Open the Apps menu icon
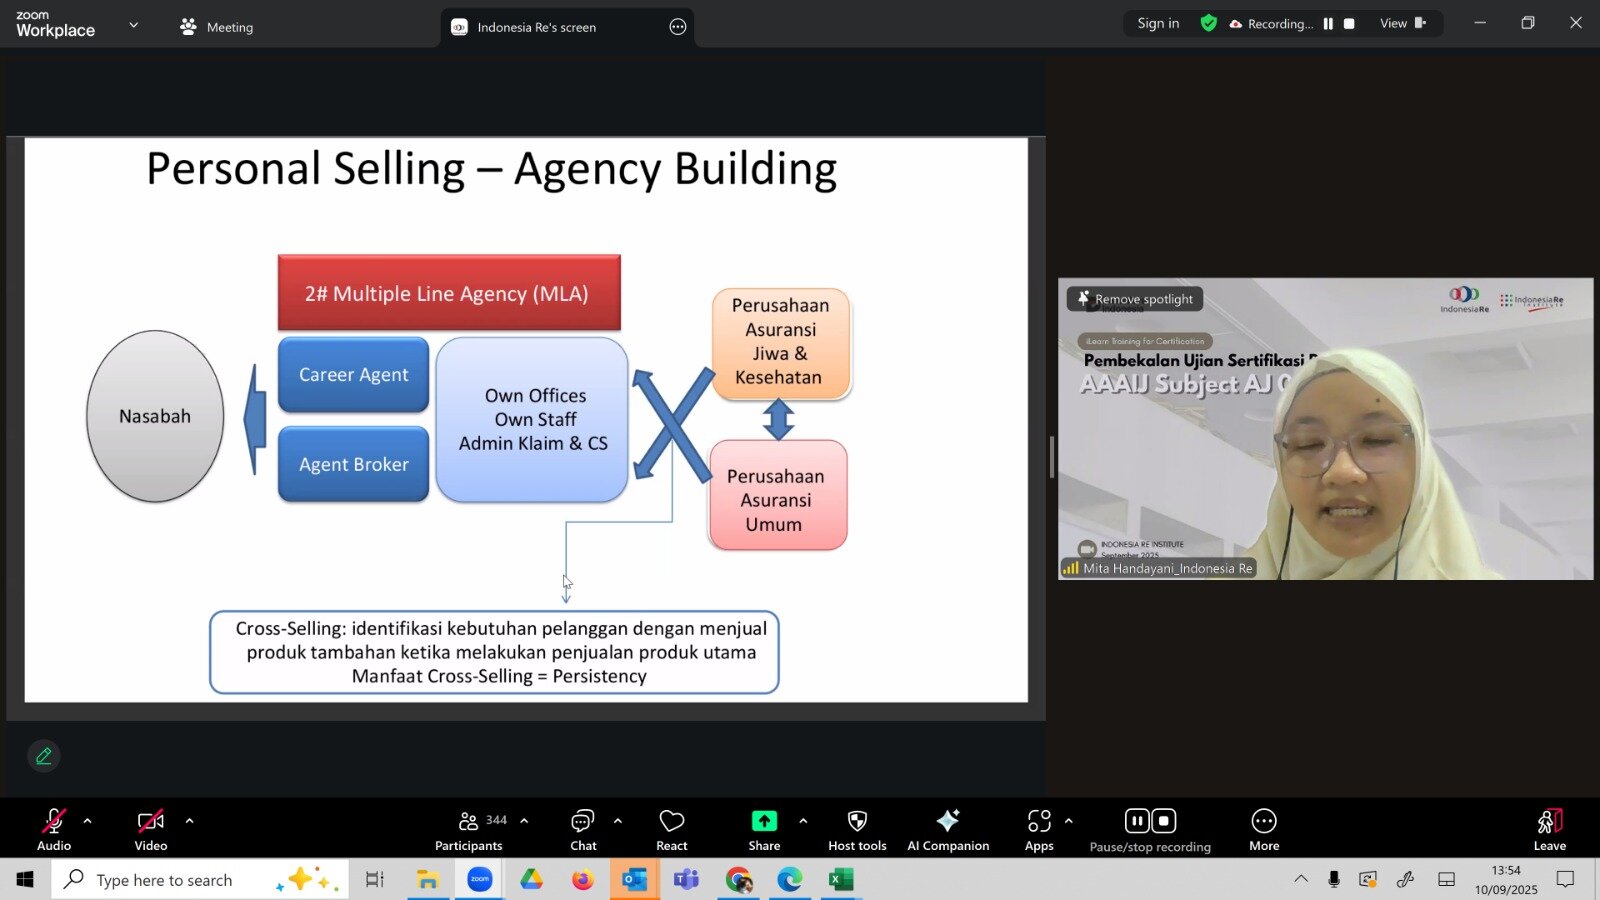Viewport: 1600px width, 900px height. coord(1039,830)
